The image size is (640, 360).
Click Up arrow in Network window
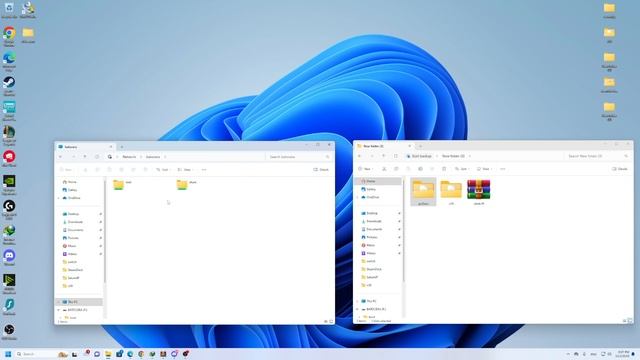(x=85, y=157)
